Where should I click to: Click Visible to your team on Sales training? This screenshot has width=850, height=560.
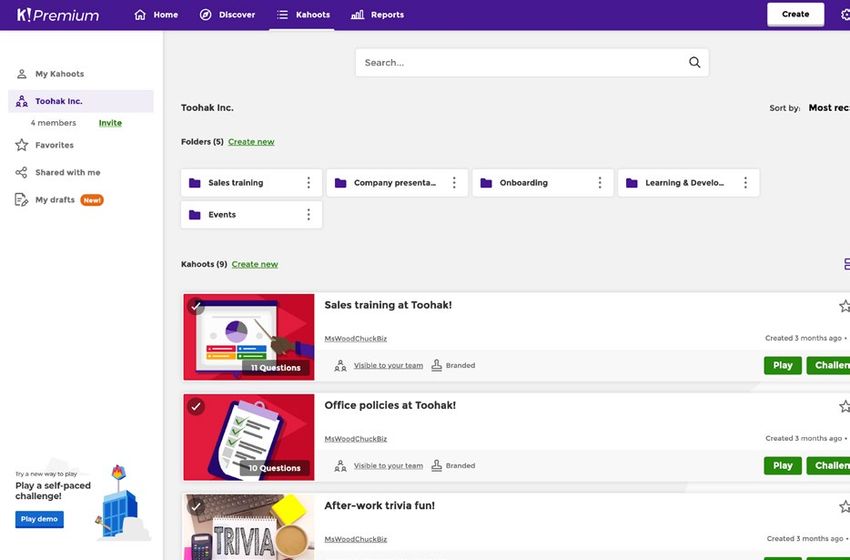click(388, 366)
